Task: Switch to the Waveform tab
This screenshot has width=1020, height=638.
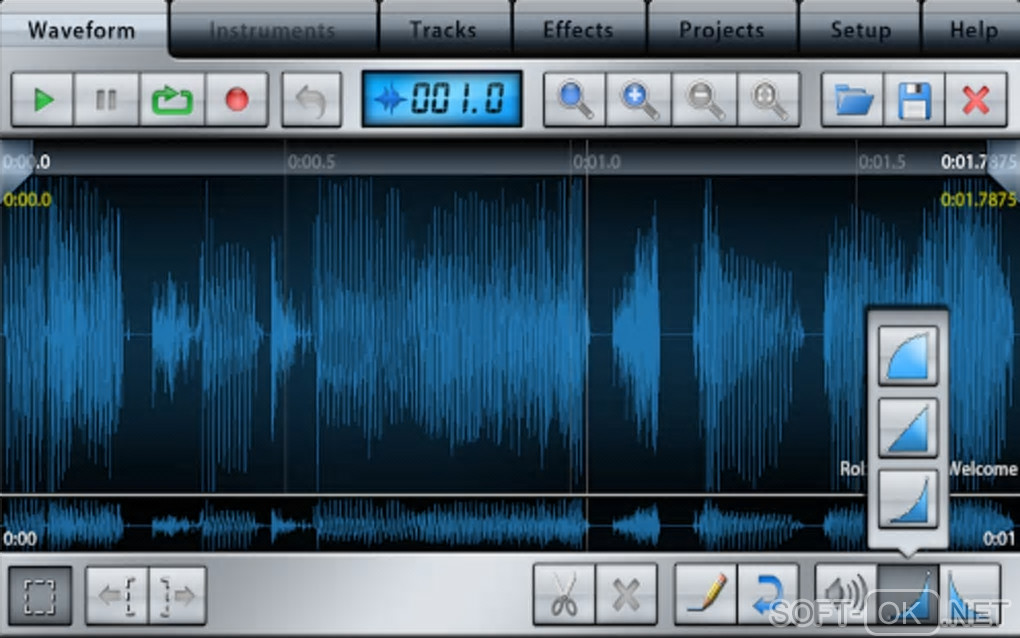Action: pyautogui.click(x=82, y=30)
